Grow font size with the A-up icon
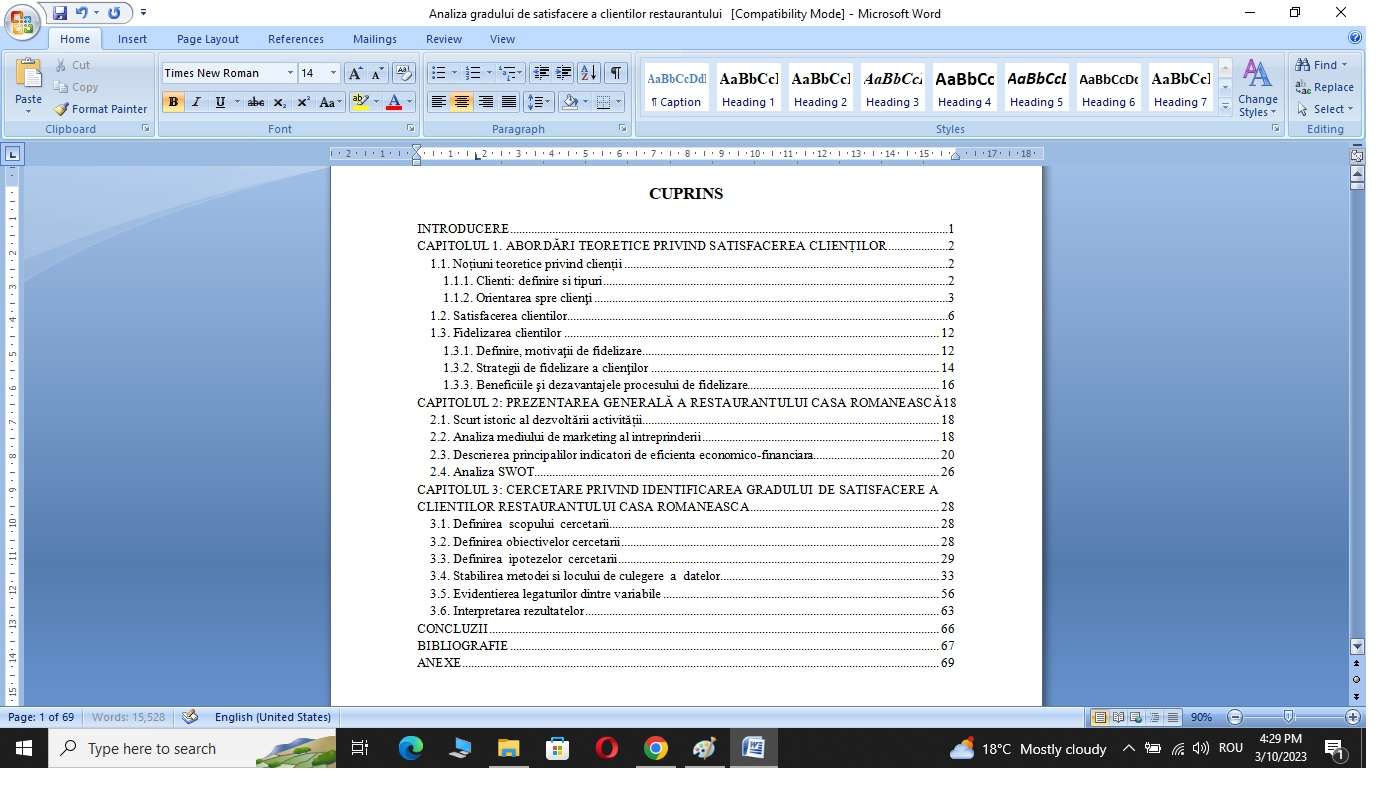The height and width of the screenshot is (788, 1384). [x=355, y=73]
